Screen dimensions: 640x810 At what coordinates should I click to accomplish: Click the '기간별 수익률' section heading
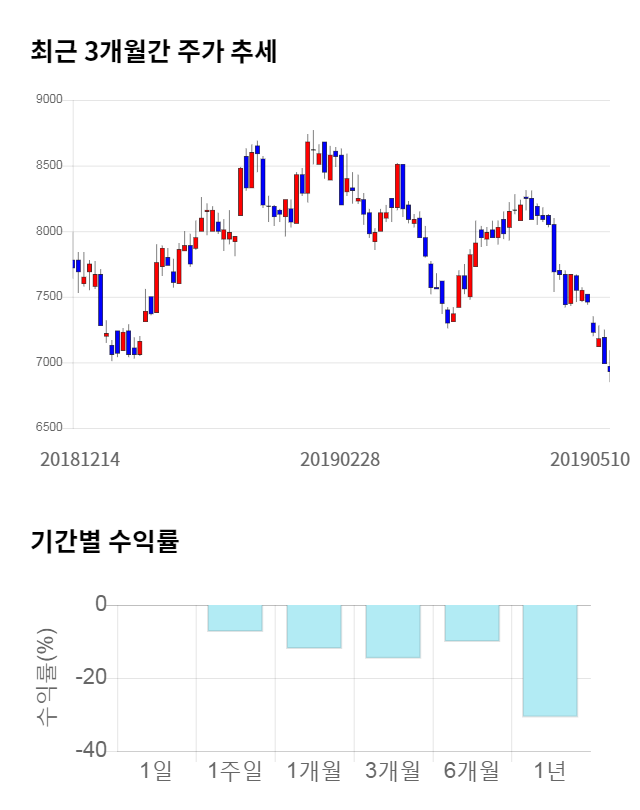tap(104, 542)
